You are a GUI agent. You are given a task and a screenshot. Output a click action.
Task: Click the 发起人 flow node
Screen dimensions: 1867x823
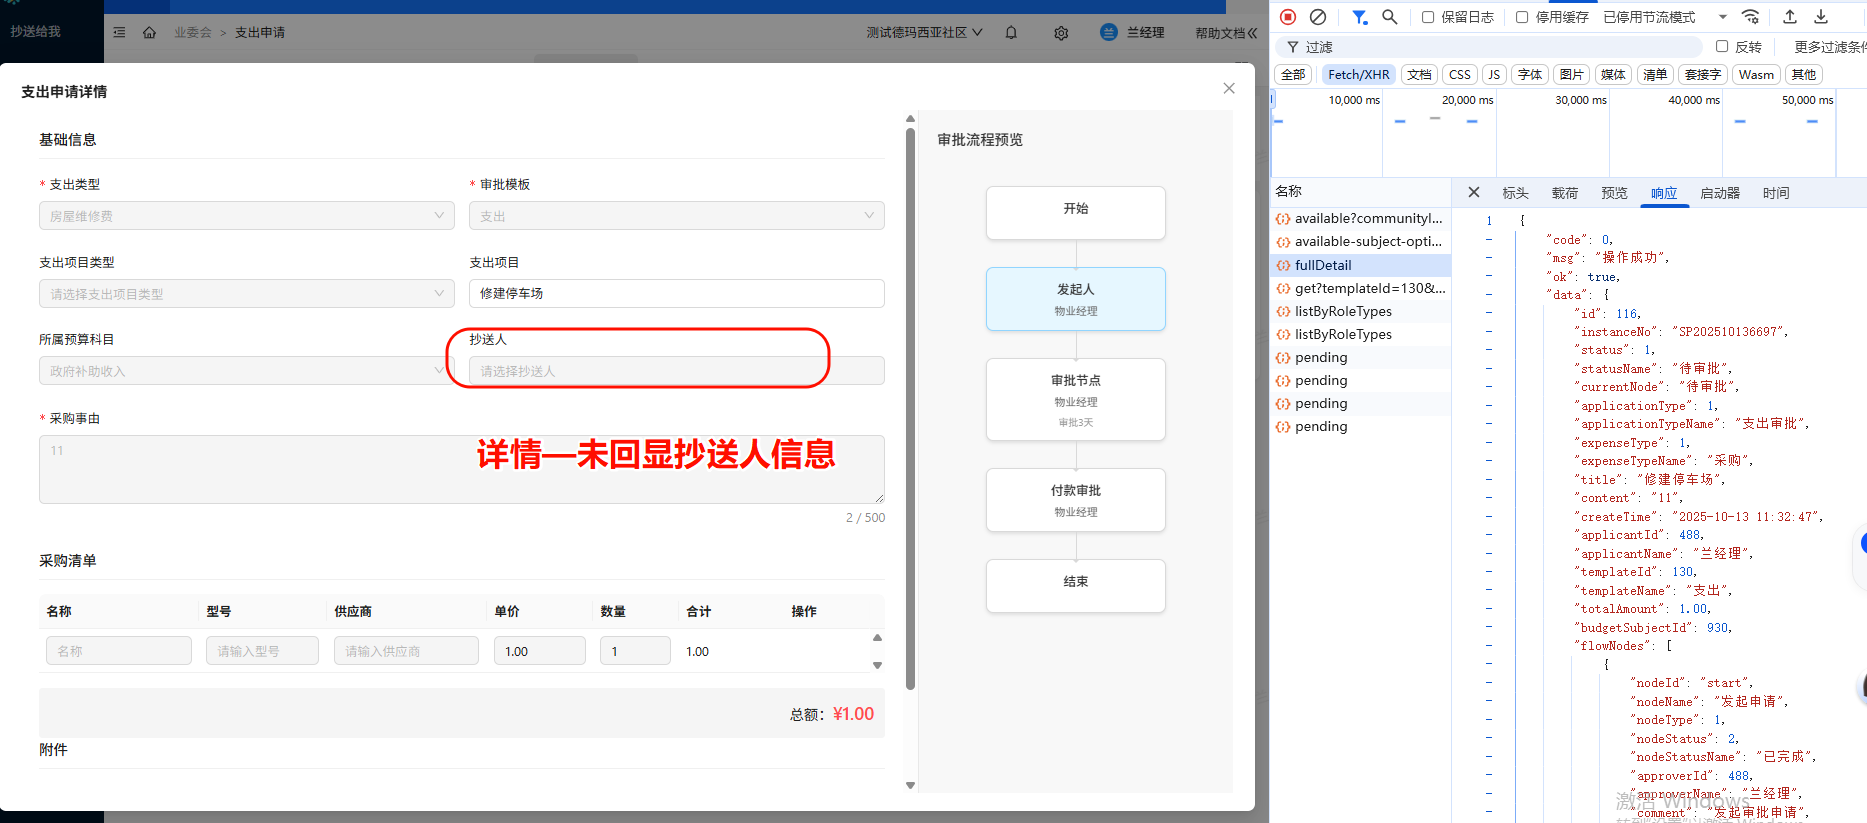tap(1076, 299)
